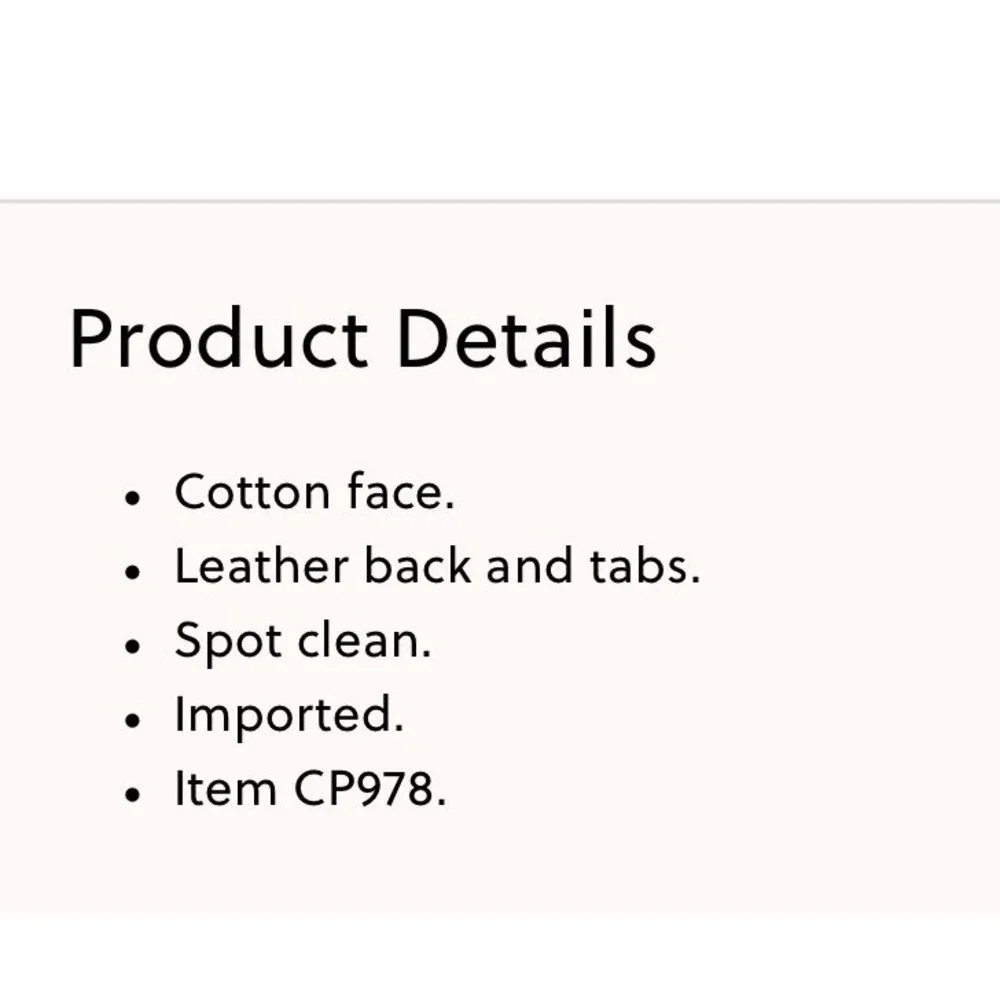Screen dimensions: 1000x1000
Task: Select the word Details in heading
Action: 526,339
